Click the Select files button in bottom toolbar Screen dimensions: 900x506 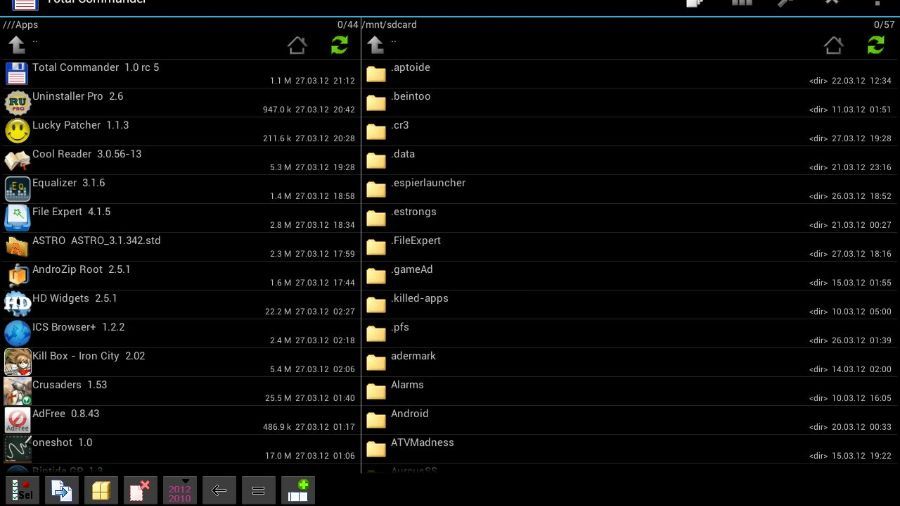click(x=22, y=490)
